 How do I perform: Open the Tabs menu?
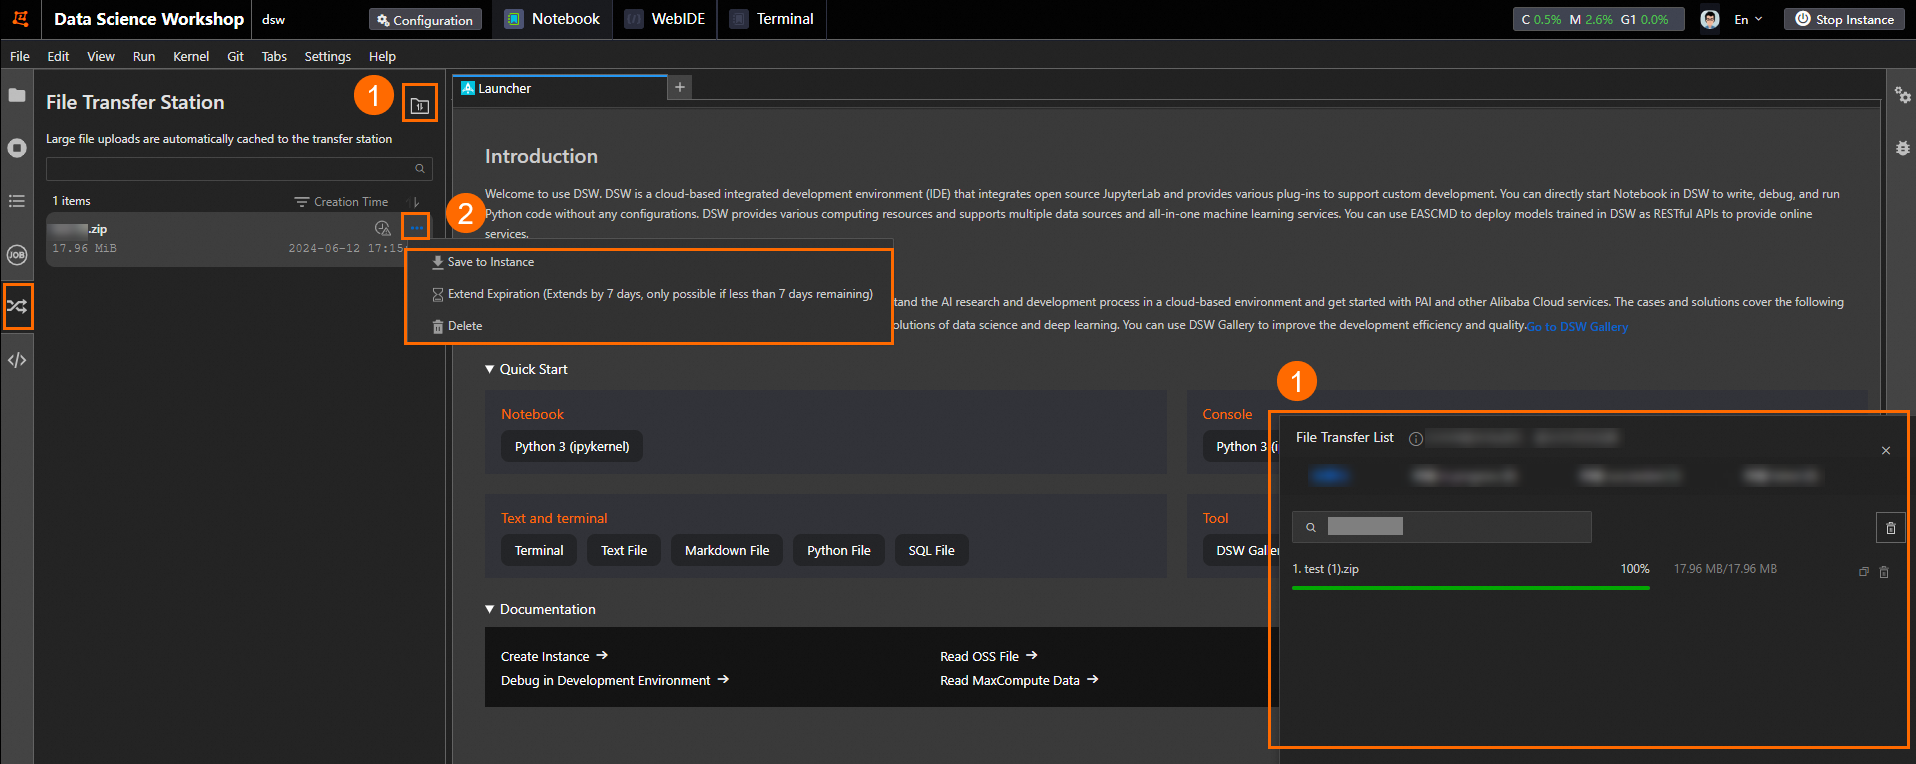click(274, 56)
